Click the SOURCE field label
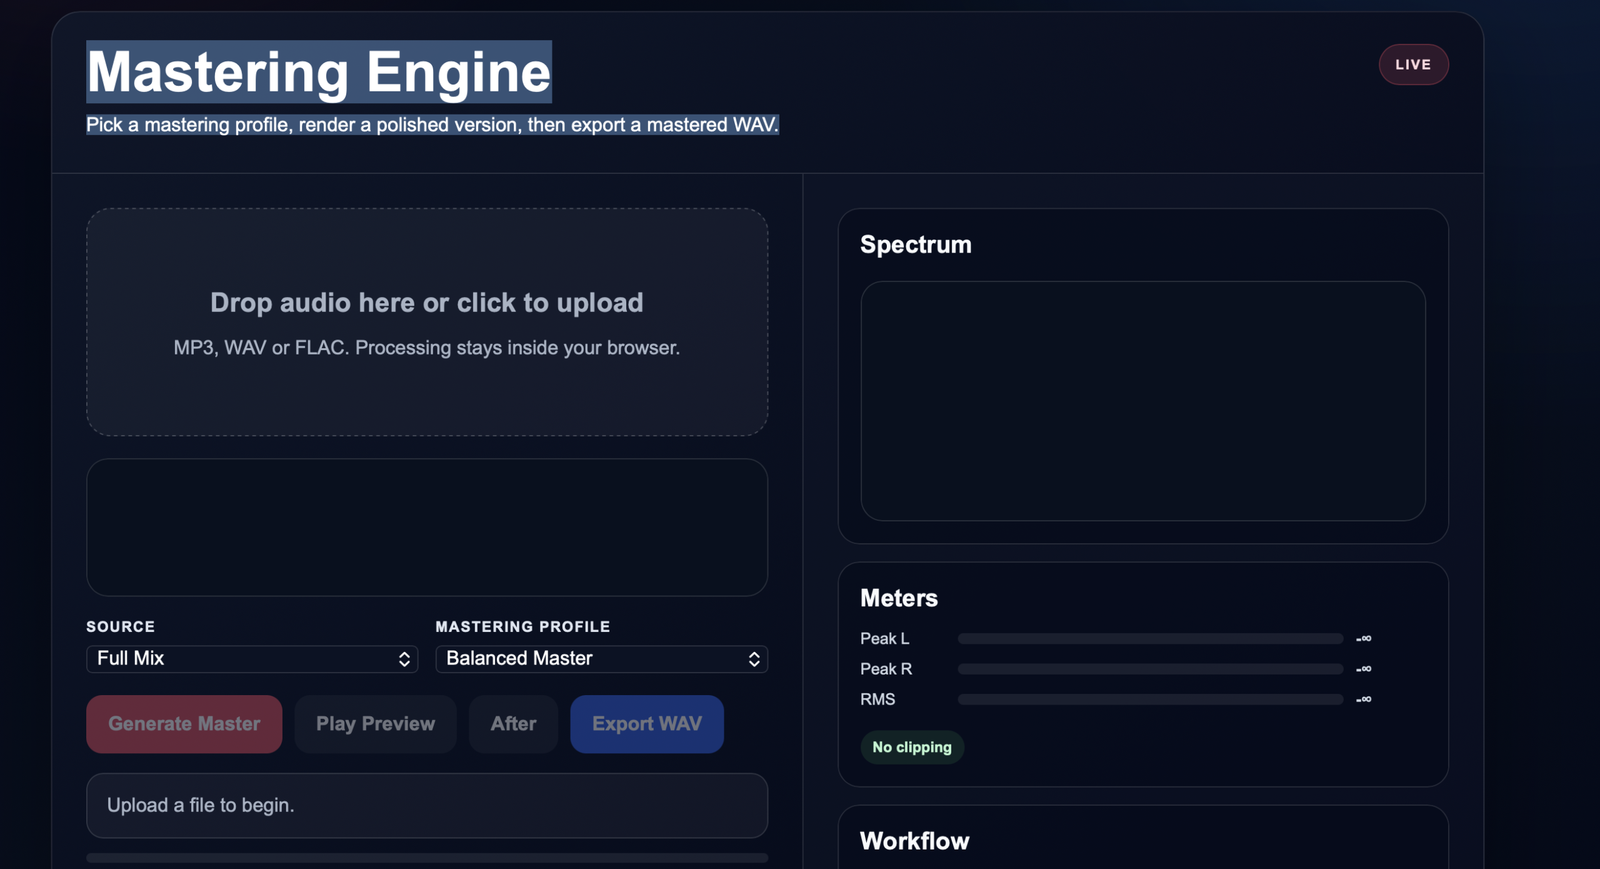The image size is (1600, 869). 121,626
